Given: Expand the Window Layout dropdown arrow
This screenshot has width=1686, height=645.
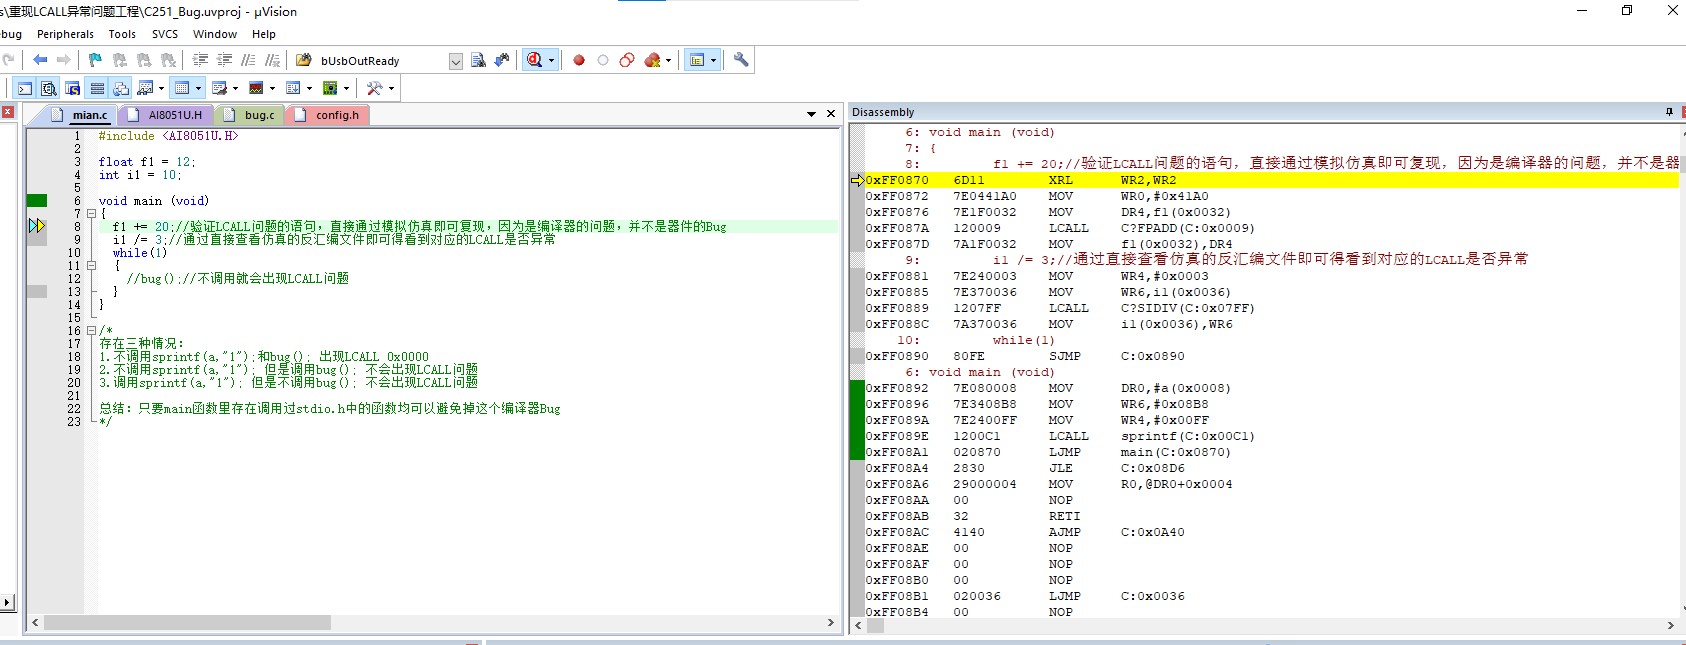Looking at the screenshot, I should [713, 60].
